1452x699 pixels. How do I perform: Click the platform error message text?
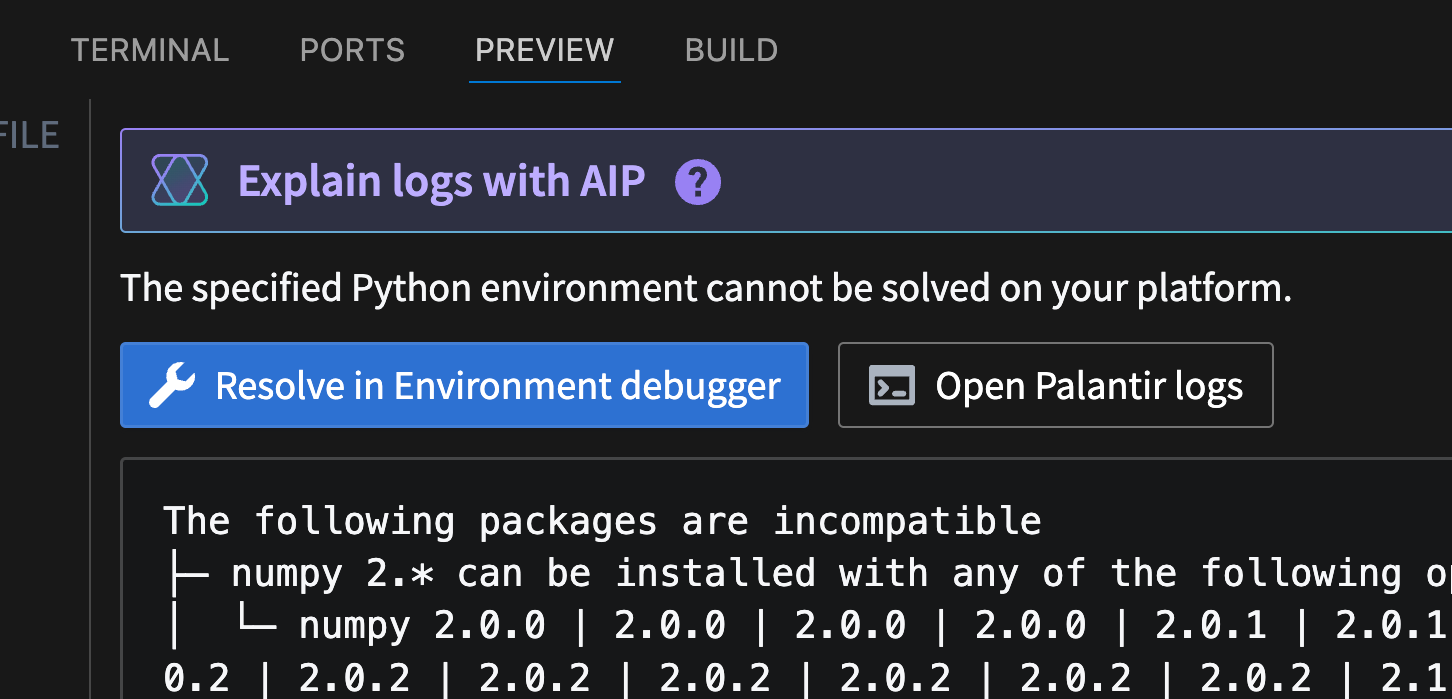pos(705,287)
